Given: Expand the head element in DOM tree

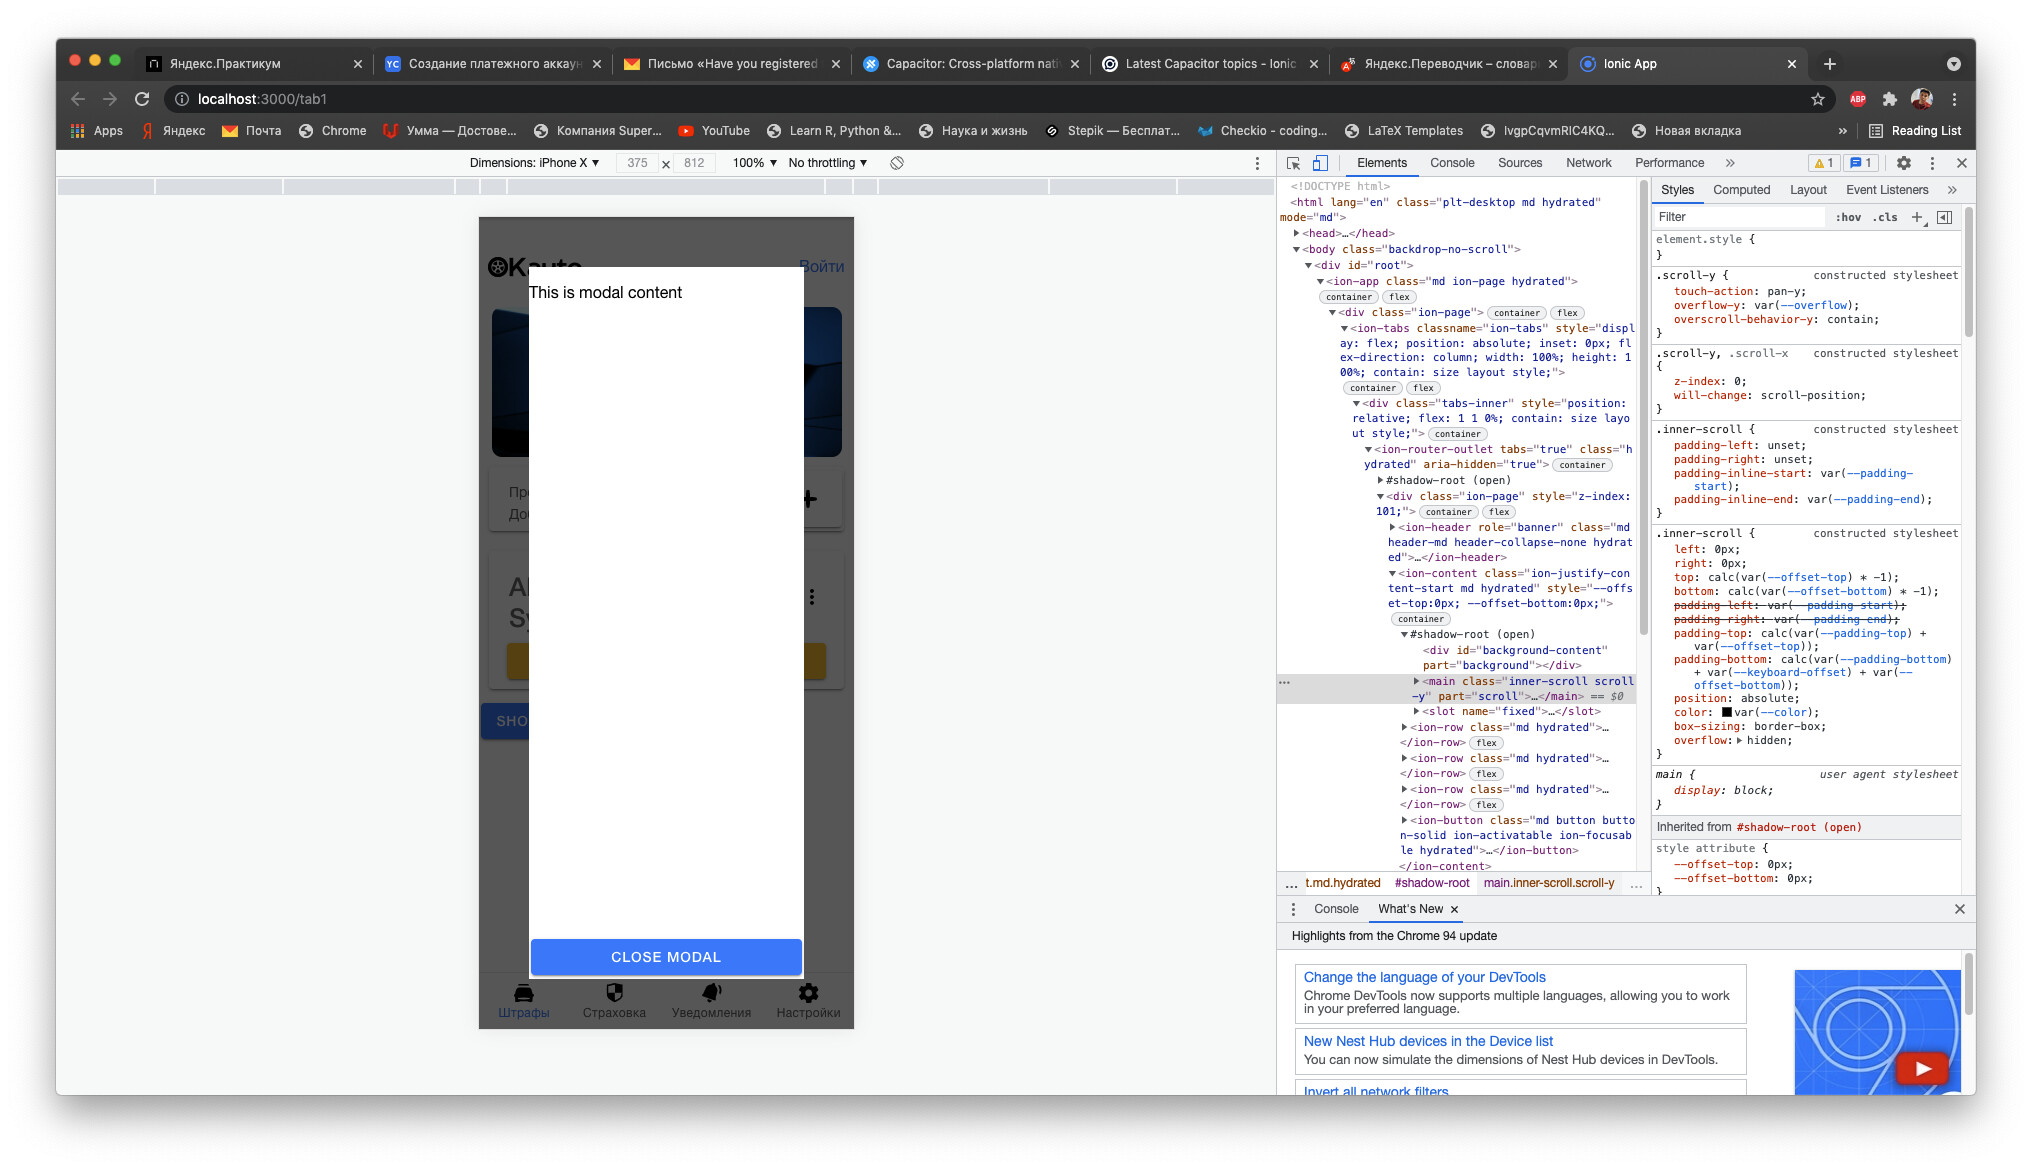Looking at the screenshot, I should (1297, 233).
